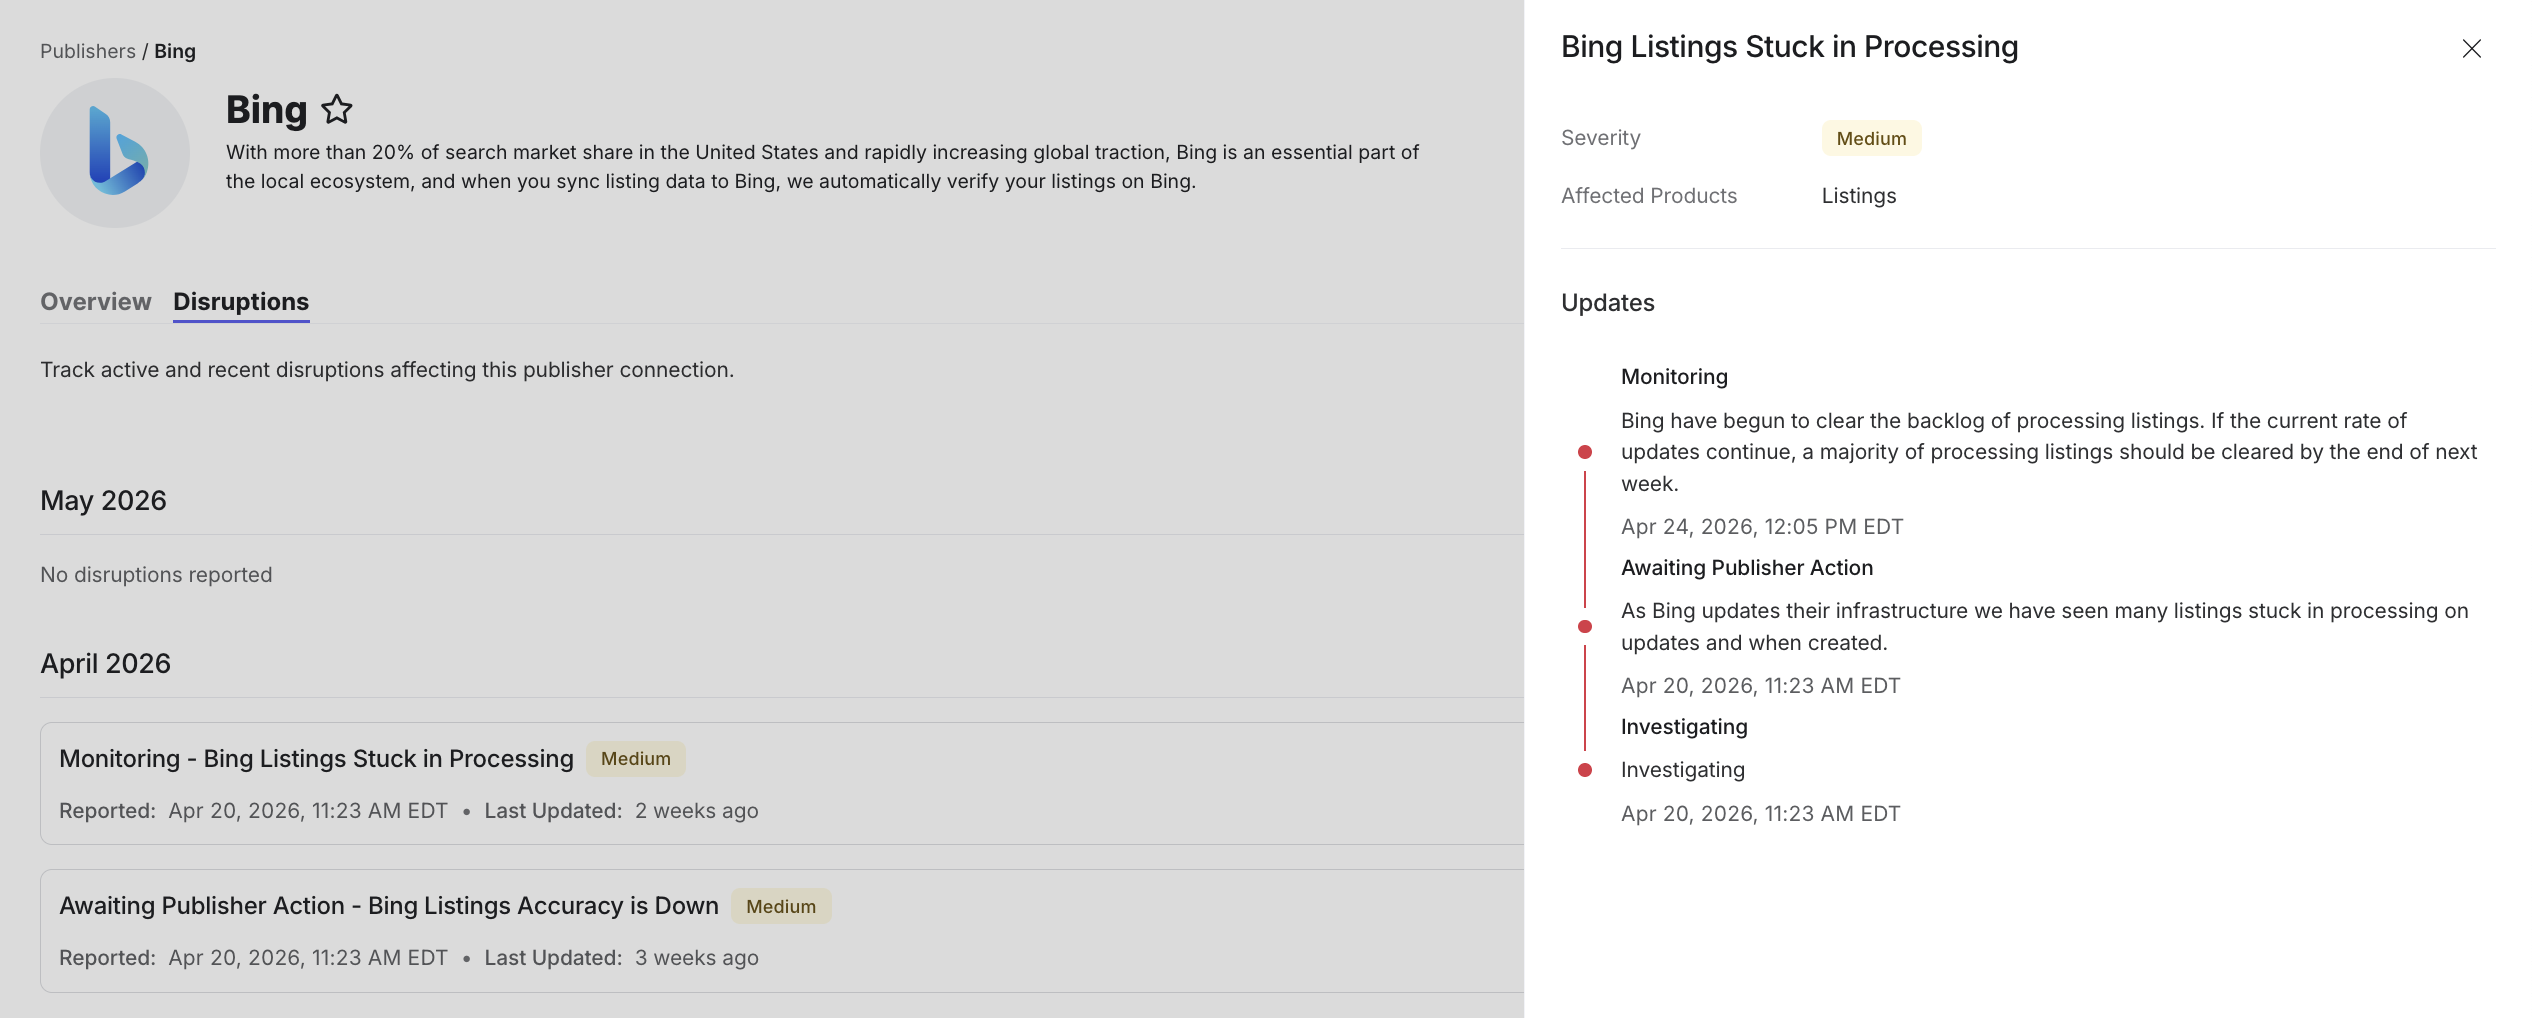This screenshot has width=2532, height=1018.
Task: Click the red dot beside Monitoring update
Action: point(1585,452)
